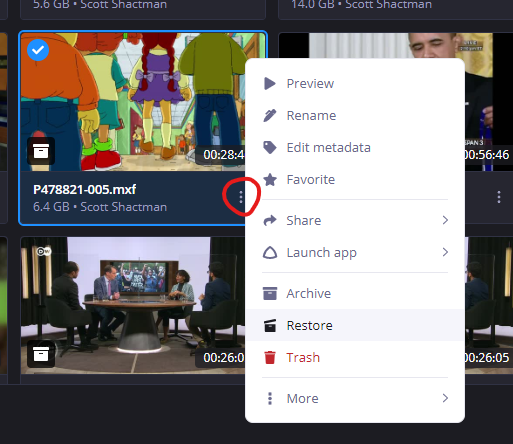Image resolution: width=513 pixels, height=444 pixels.
Task: Click archive badge on roundtable video thumbnail
Action: pos(41,354)
